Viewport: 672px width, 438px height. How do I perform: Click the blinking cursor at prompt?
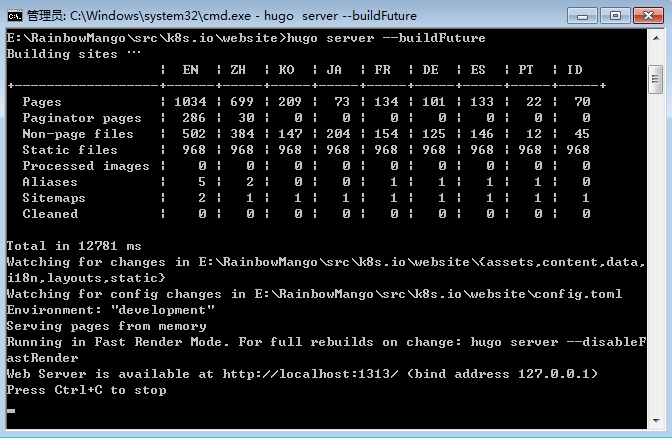pyautogui.click(x=11, y=411)
